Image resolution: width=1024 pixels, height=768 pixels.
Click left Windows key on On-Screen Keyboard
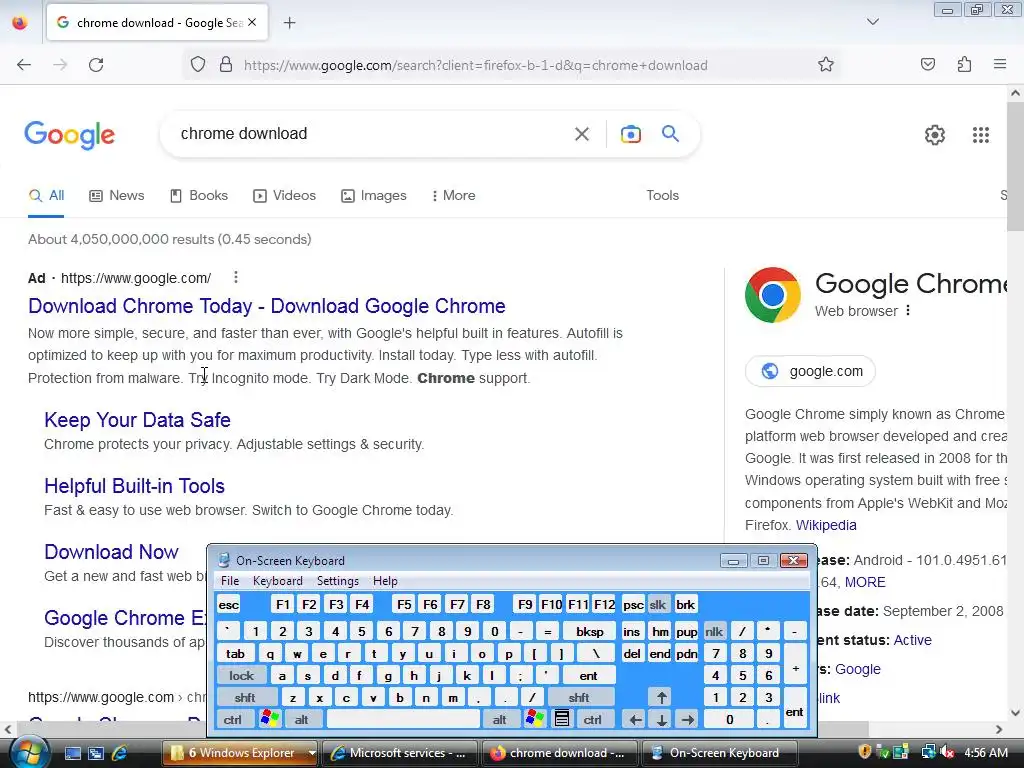point(269,719)
